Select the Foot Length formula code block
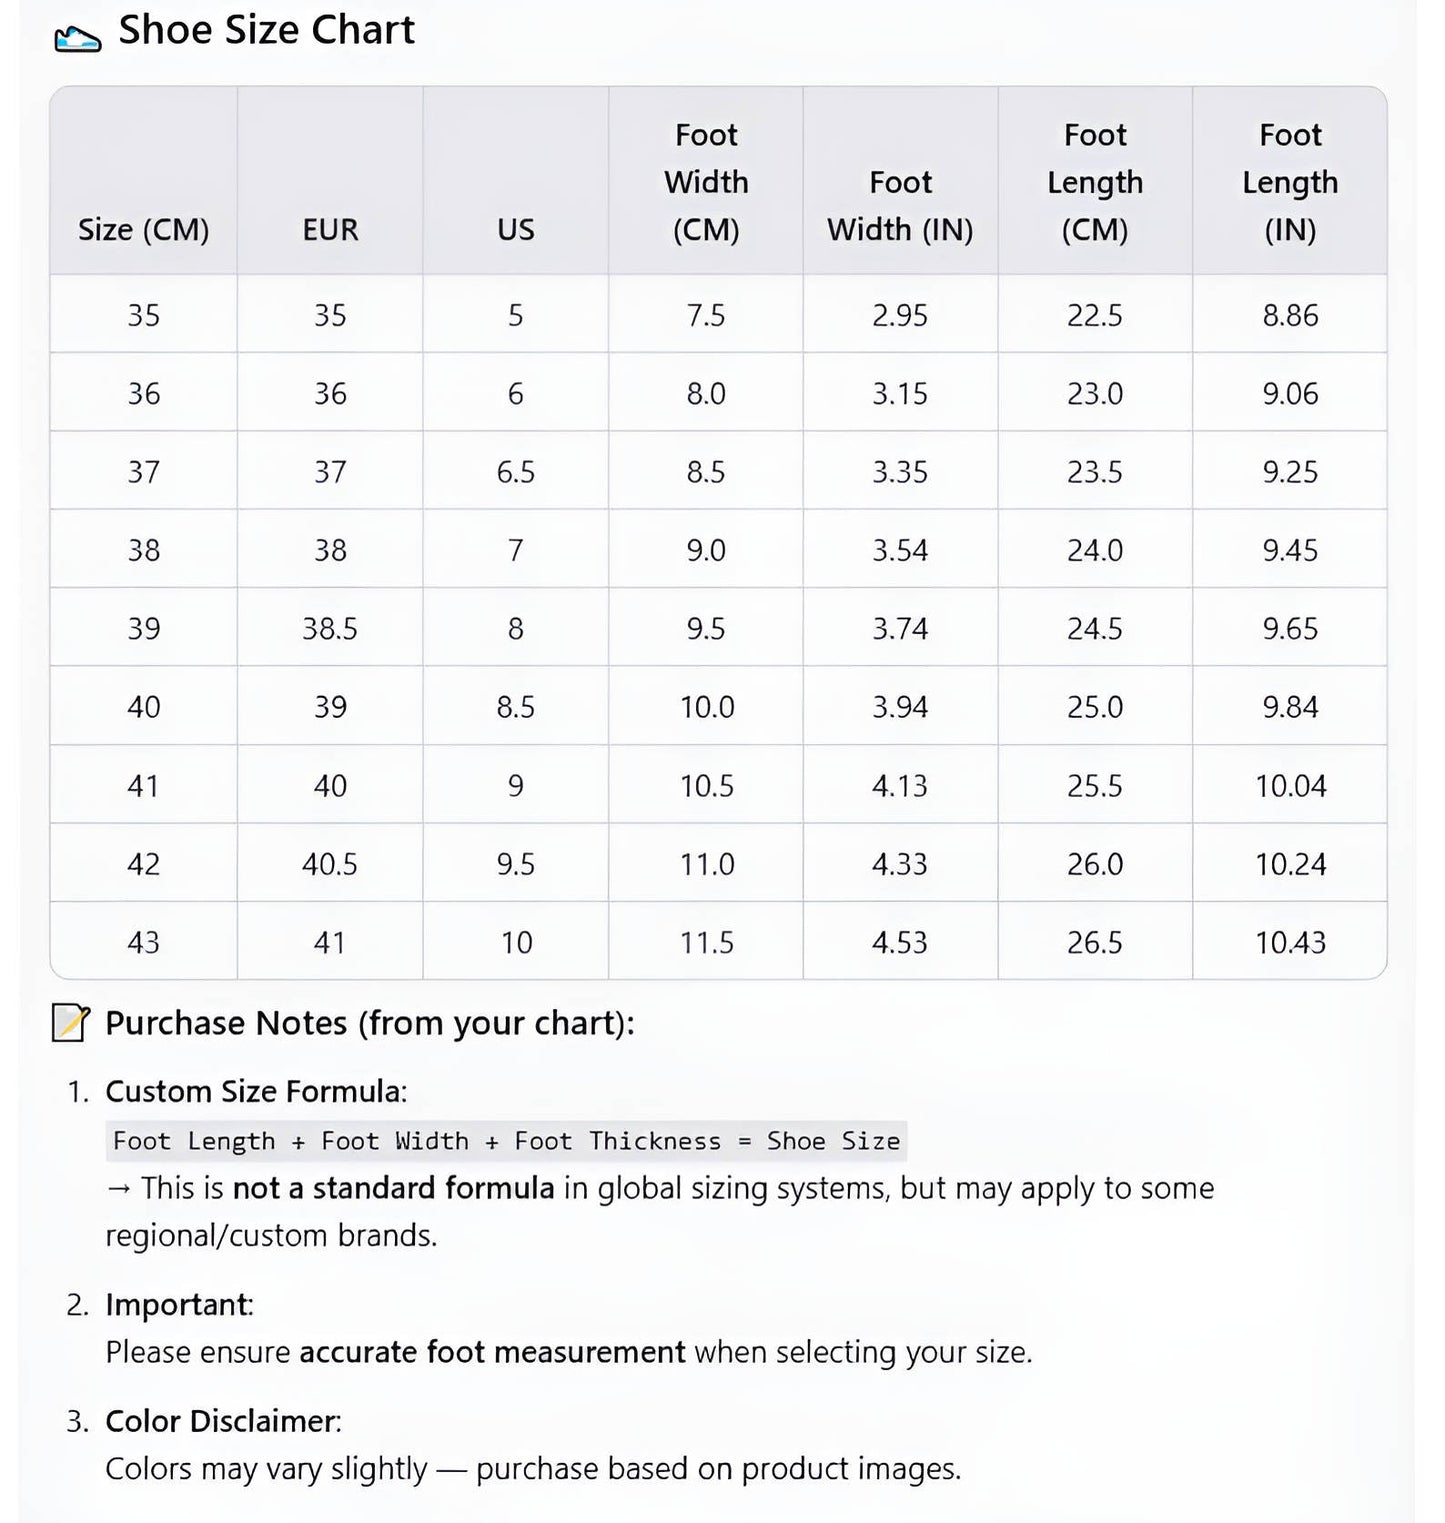 tap(506, 1141)
